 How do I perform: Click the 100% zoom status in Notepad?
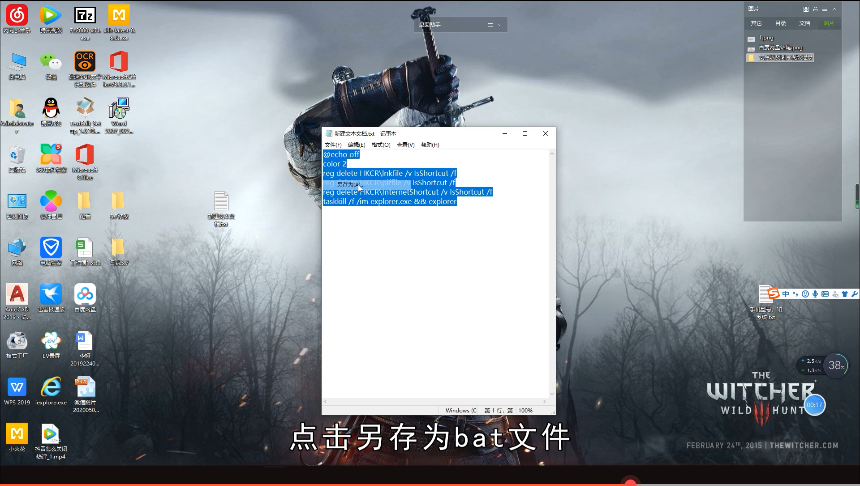525,410
